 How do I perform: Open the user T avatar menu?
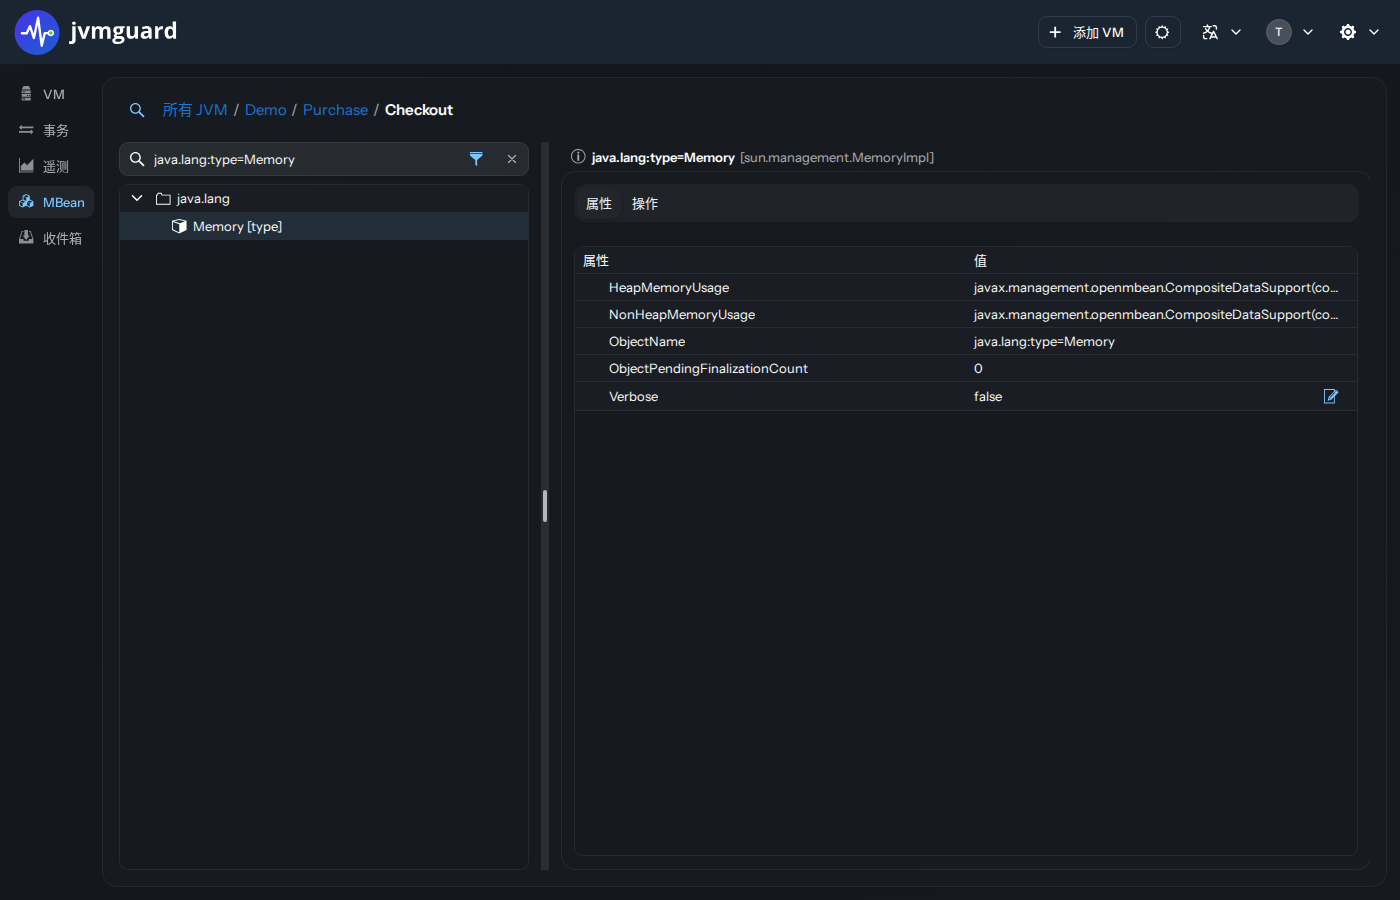pos(1290,32)
